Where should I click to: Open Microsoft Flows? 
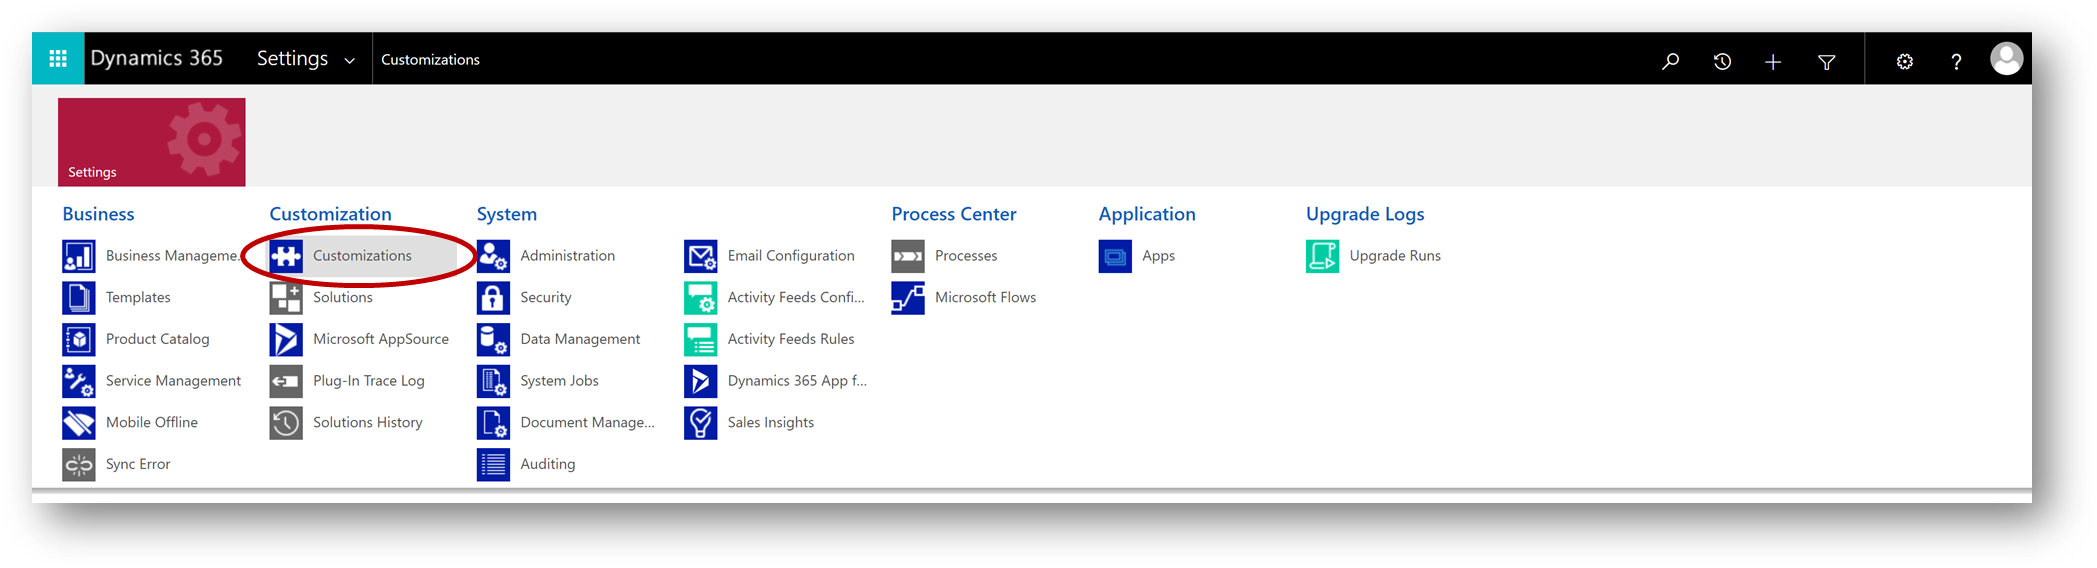(x=985, y=298)
